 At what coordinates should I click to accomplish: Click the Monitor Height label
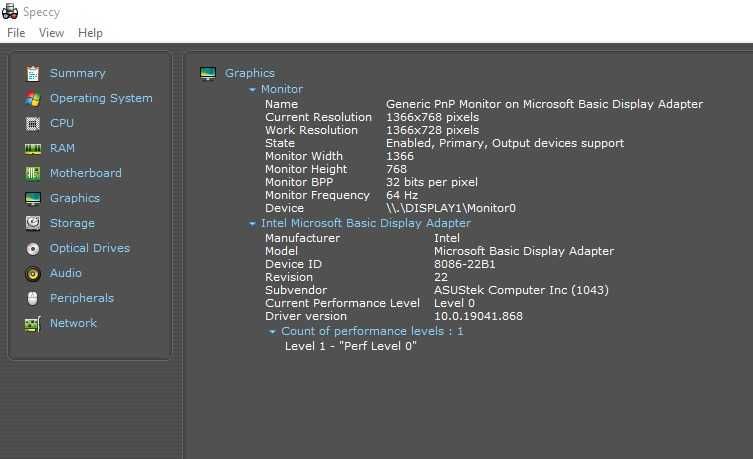tap(306, 169)
